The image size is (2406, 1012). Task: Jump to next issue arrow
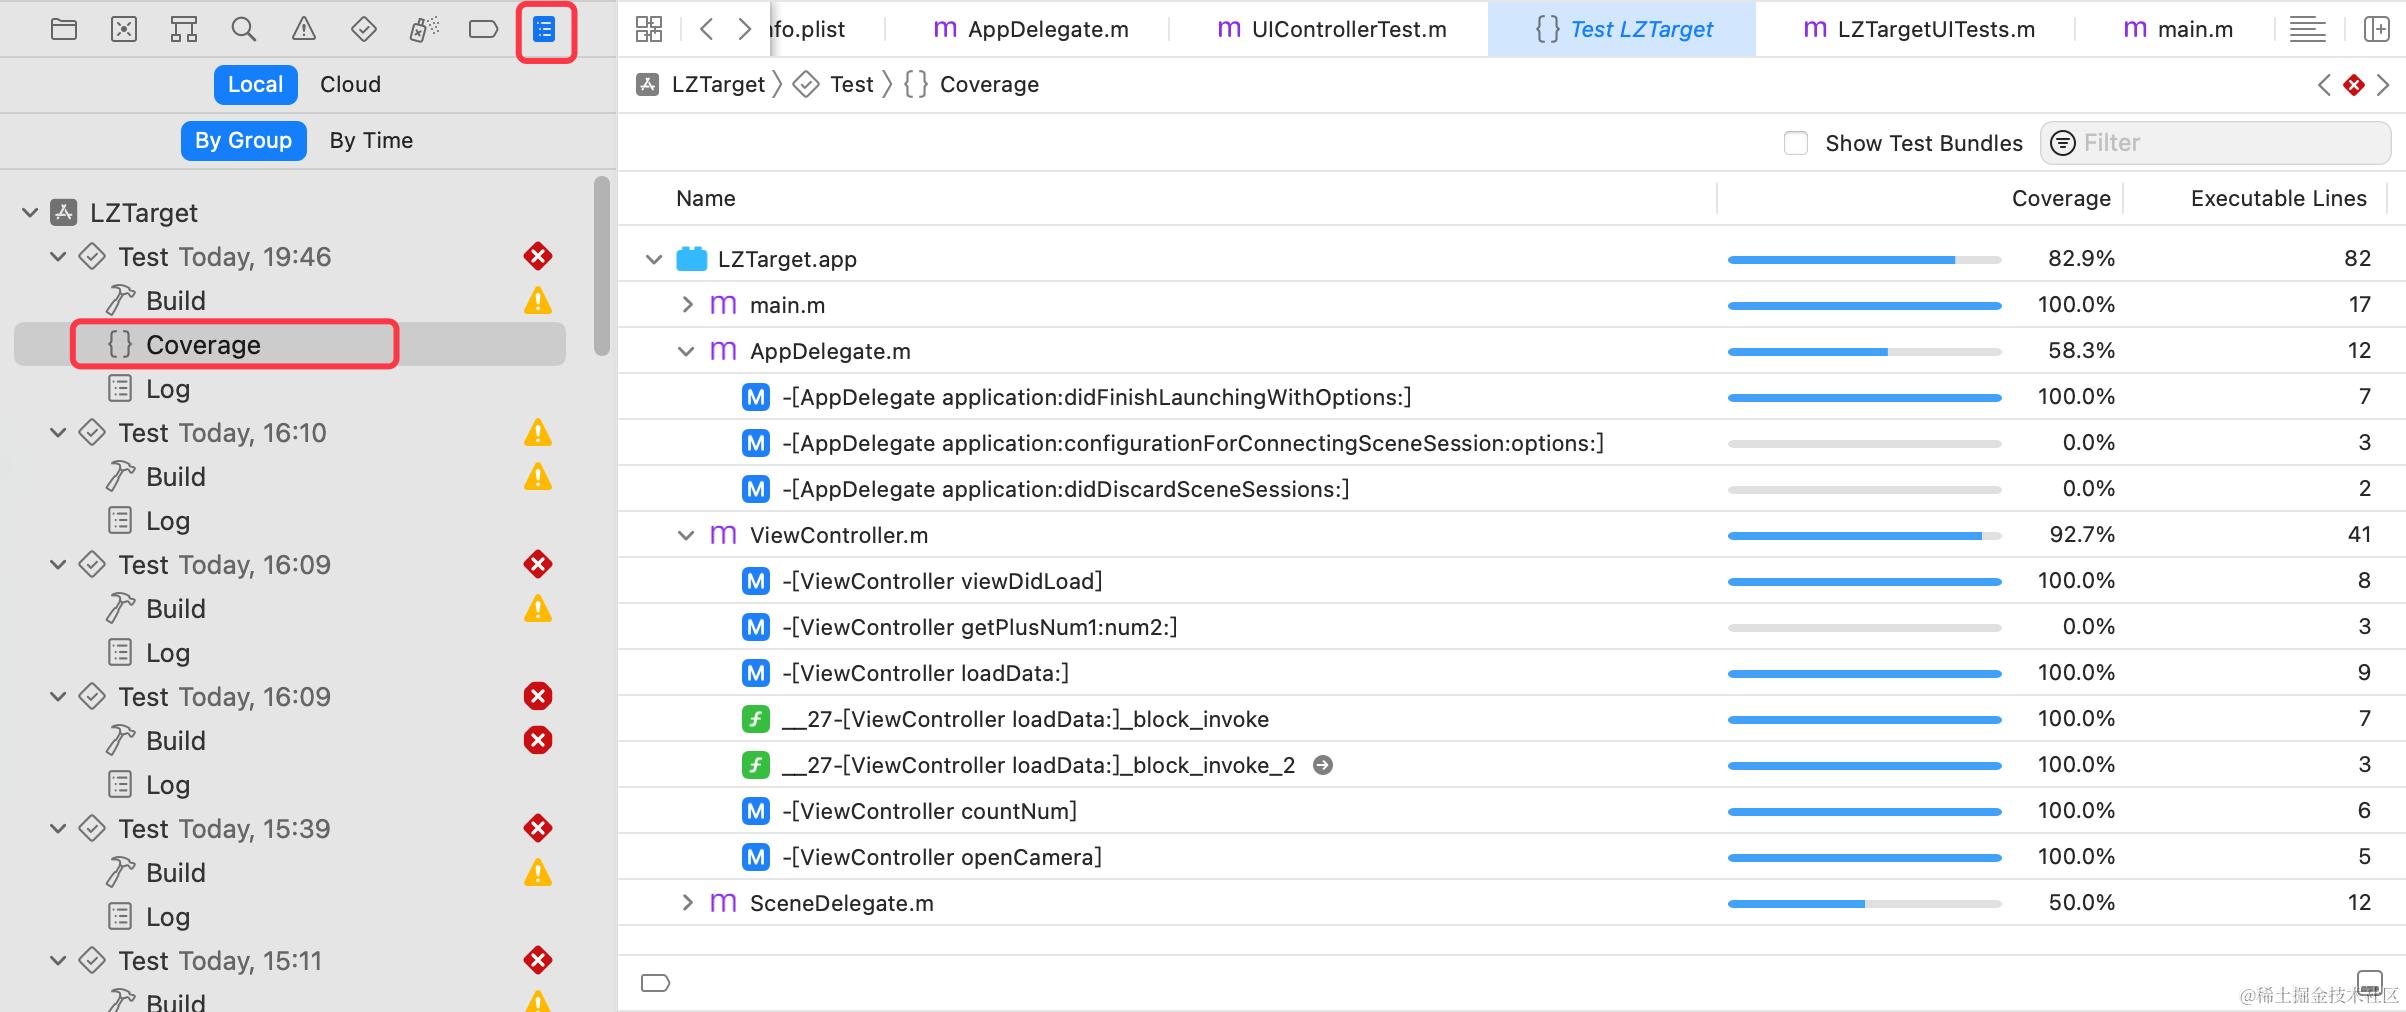click(2384, 85)
